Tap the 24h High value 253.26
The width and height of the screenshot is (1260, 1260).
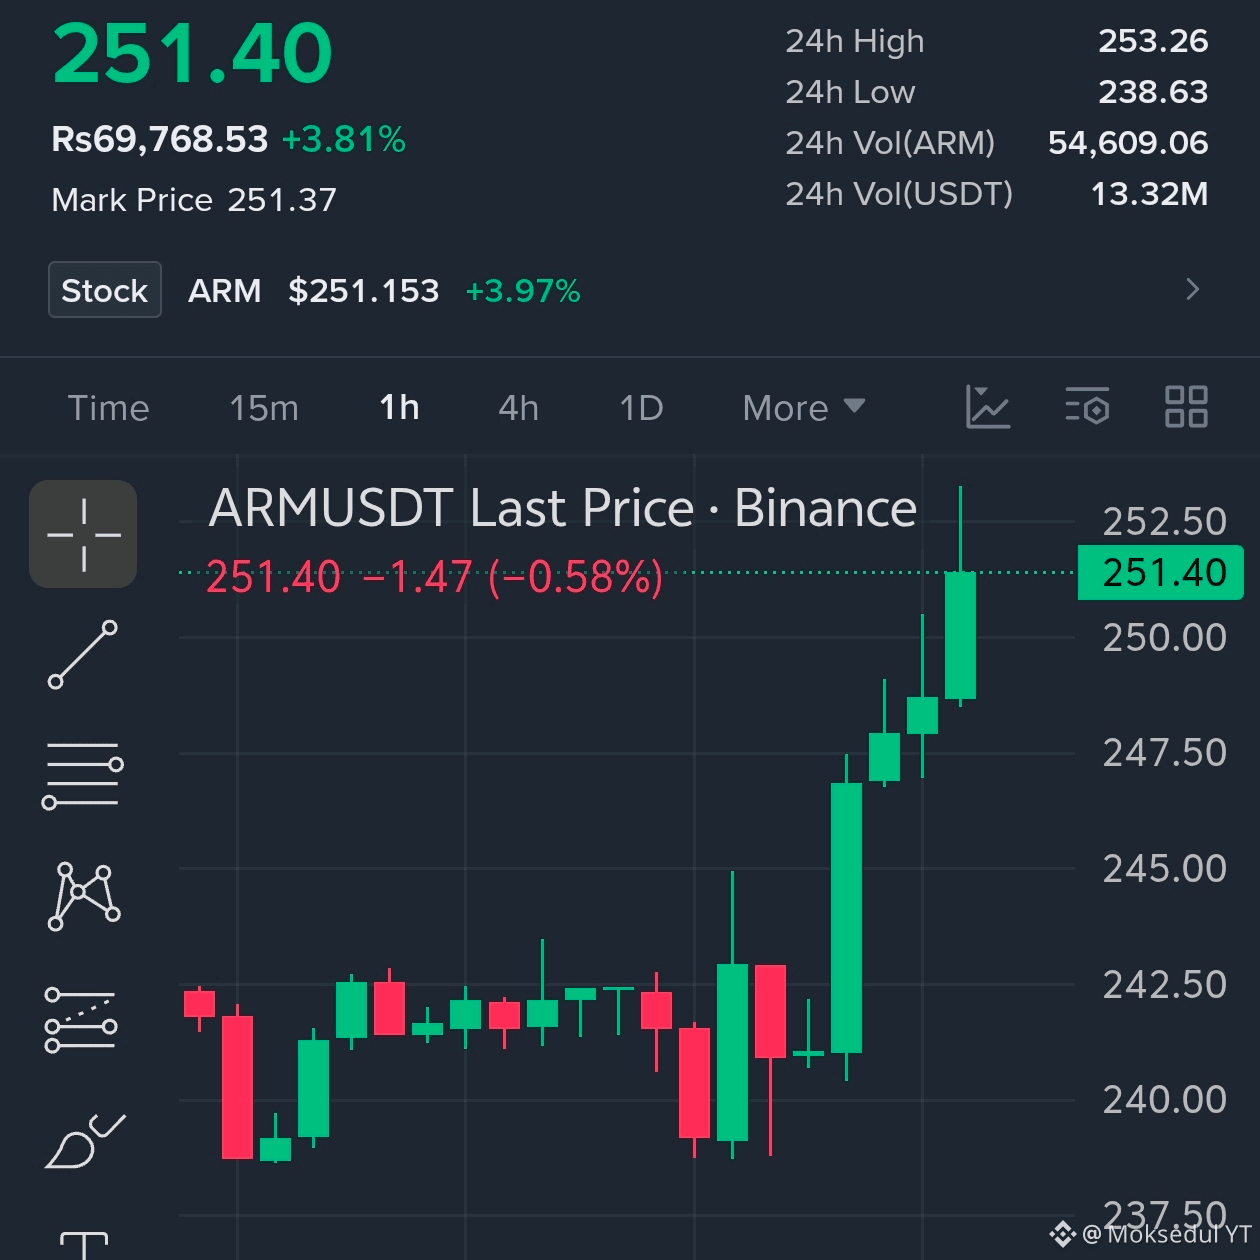(1153, 41)
